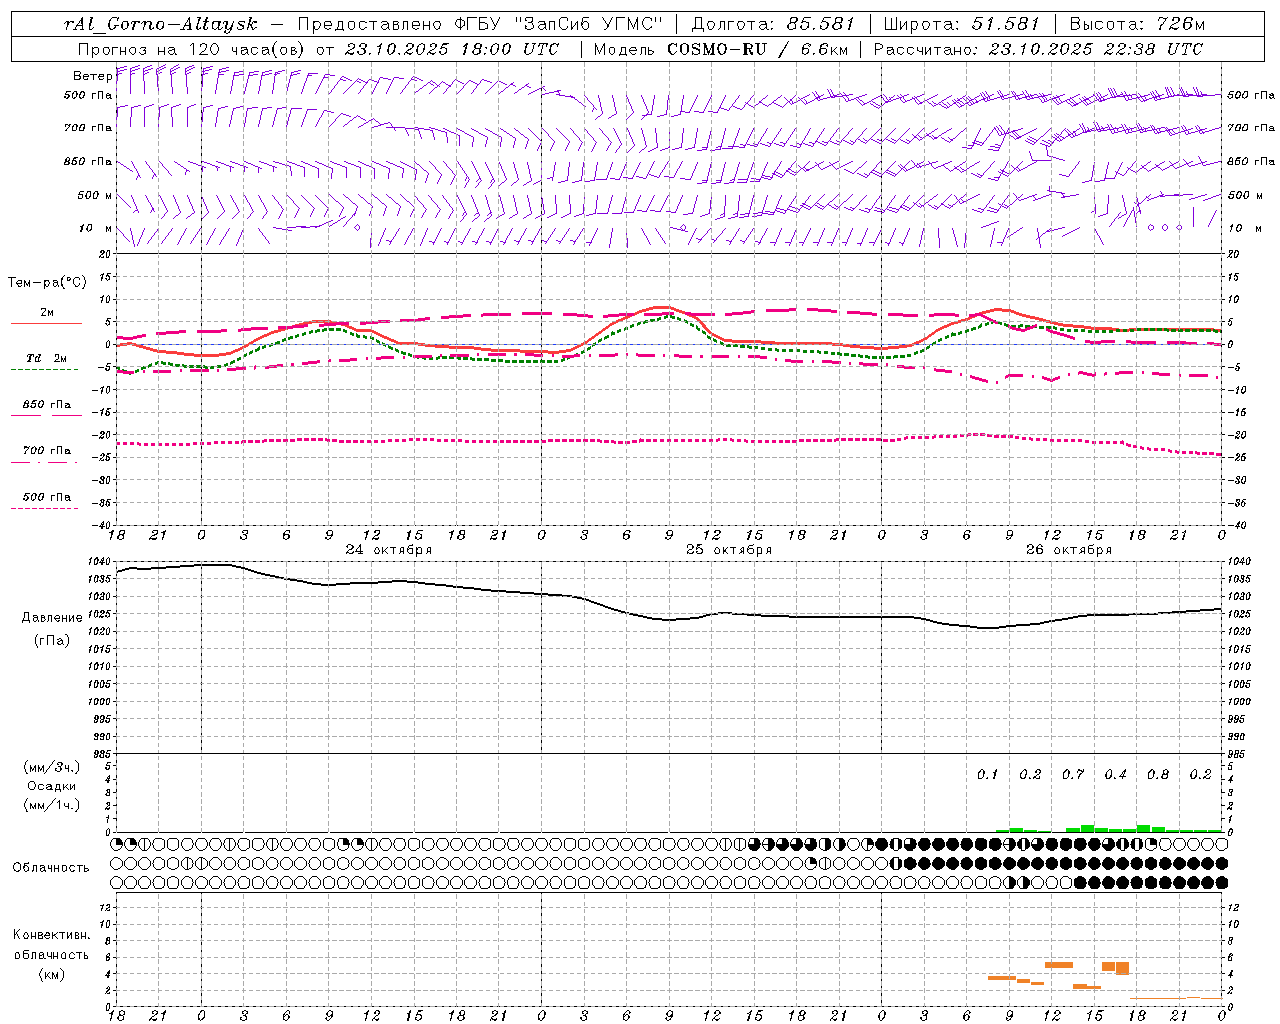The image size is (1280, 1024).
Task: Click the '2м' temperature legend entry
Action: (47, 312)
